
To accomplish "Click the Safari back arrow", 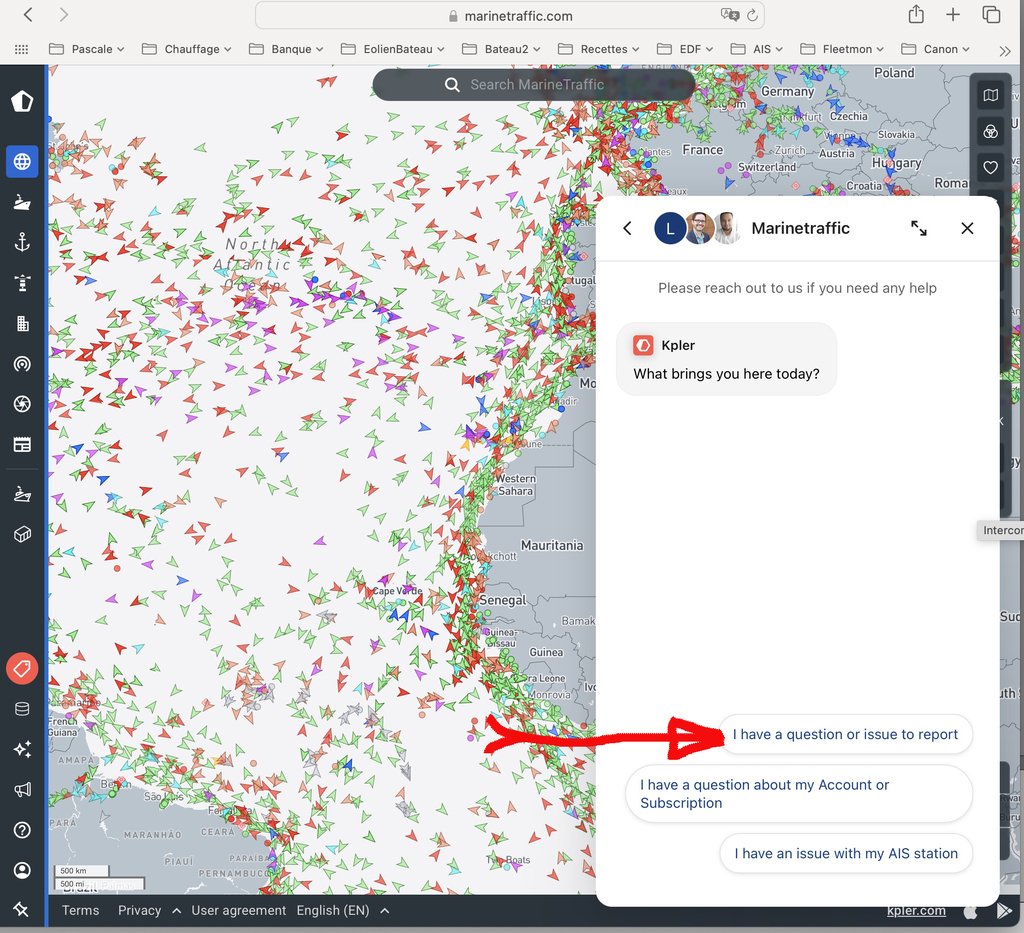I will coord(28,14).
